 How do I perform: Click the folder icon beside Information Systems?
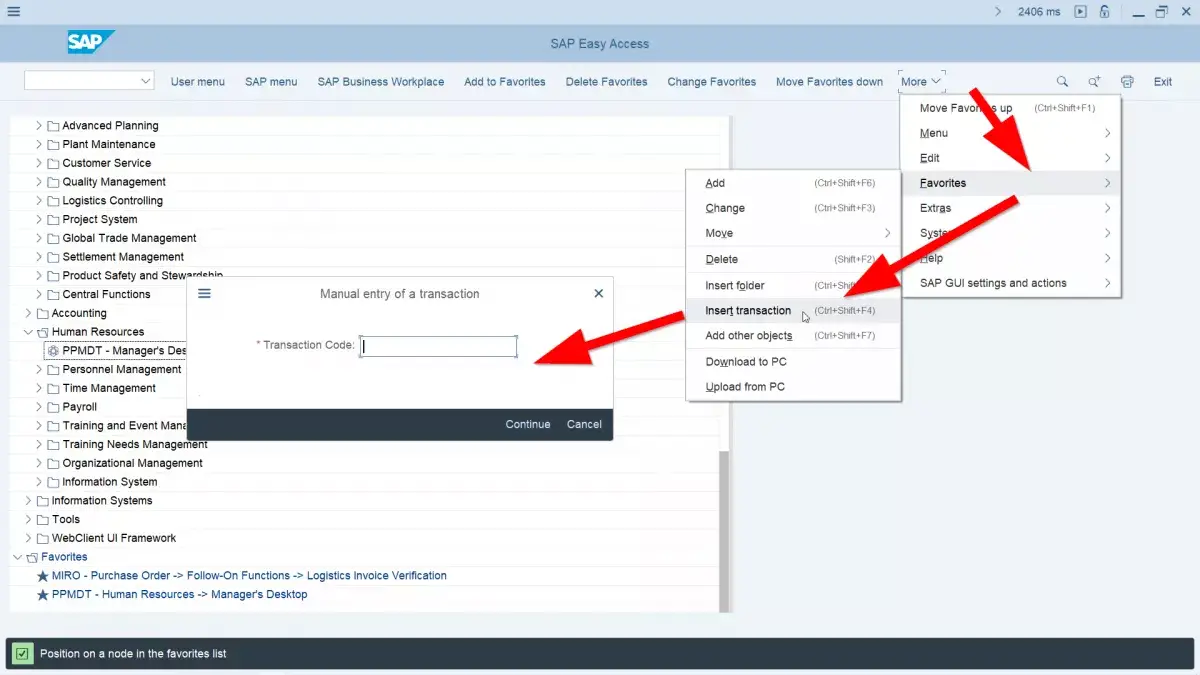(43, 501)
